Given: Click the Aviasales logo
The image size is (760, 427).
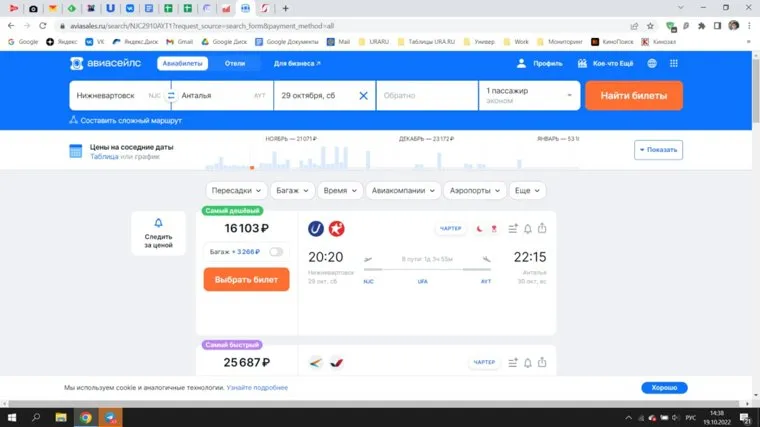Looking at the screenshot, I should (x=105, y=63).
